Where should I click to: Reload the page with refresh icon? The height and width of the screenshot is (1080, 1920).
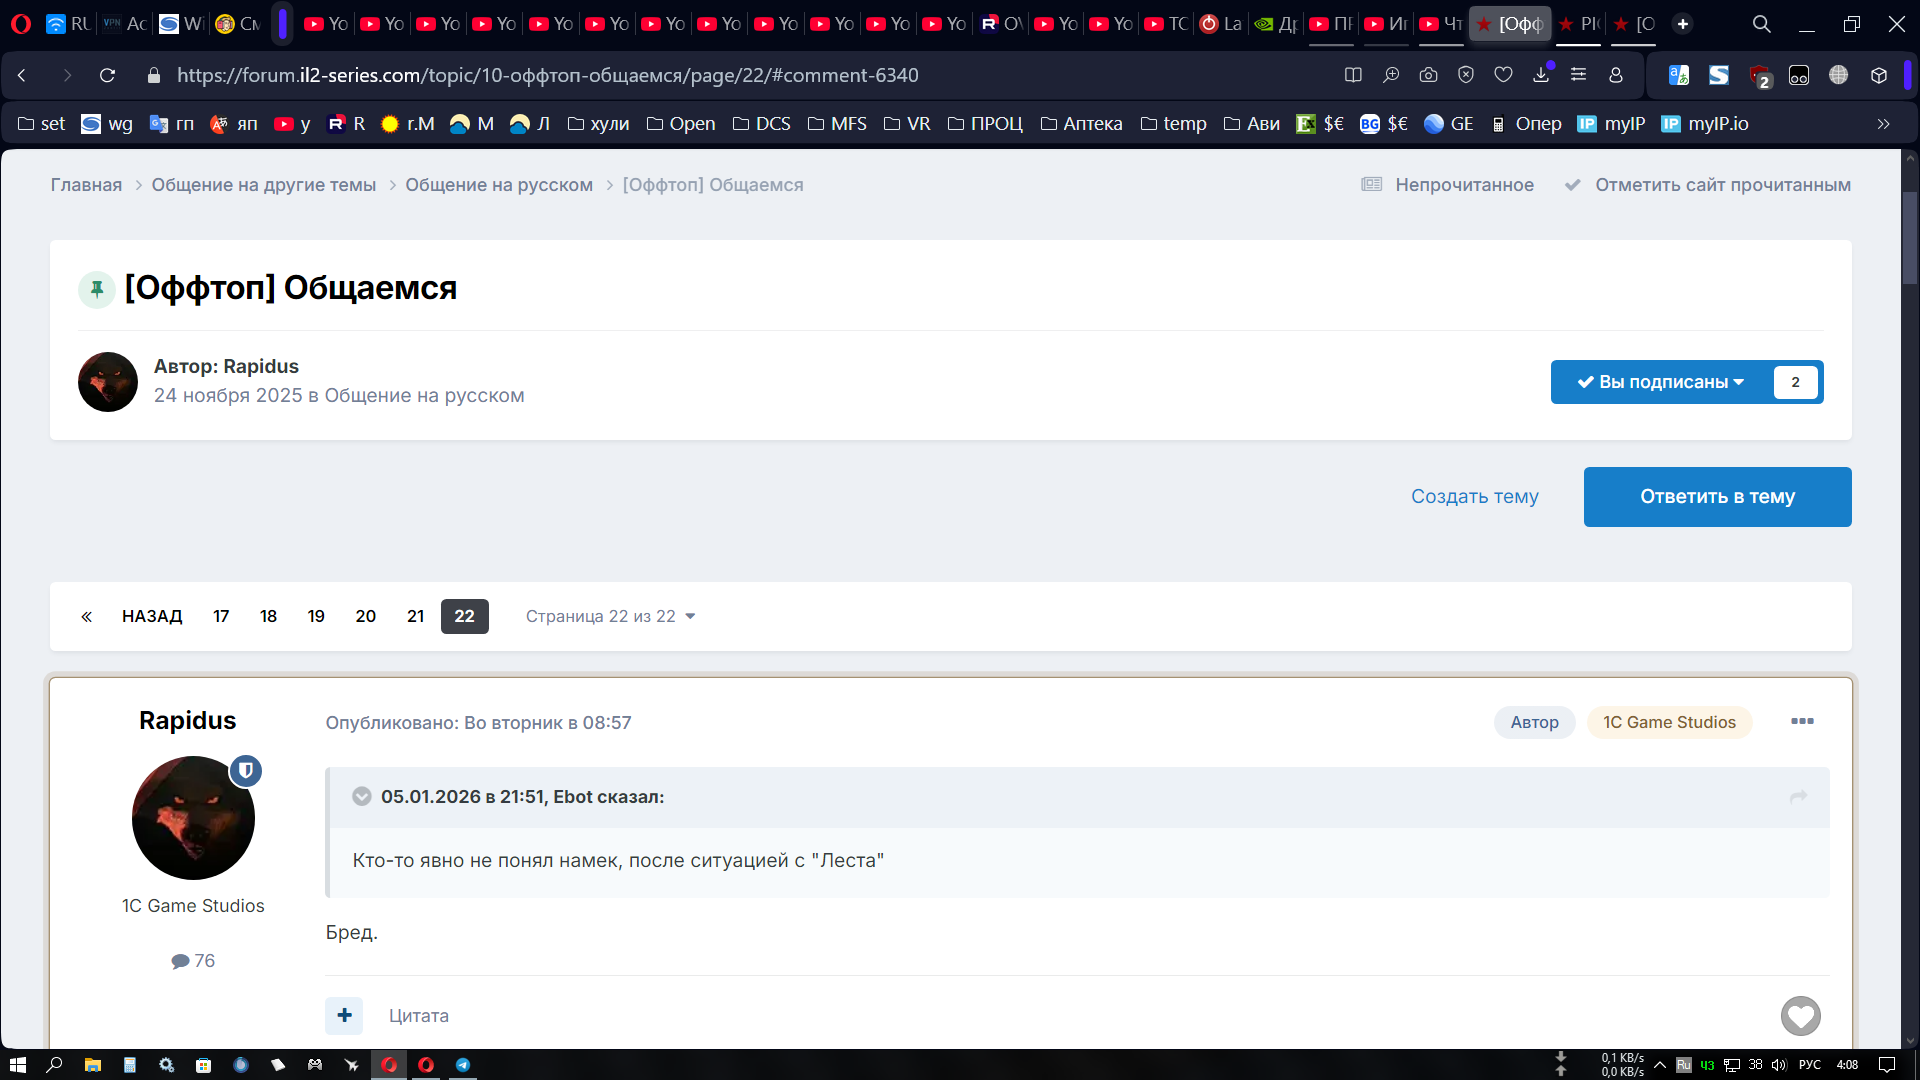tap(107, 75)
